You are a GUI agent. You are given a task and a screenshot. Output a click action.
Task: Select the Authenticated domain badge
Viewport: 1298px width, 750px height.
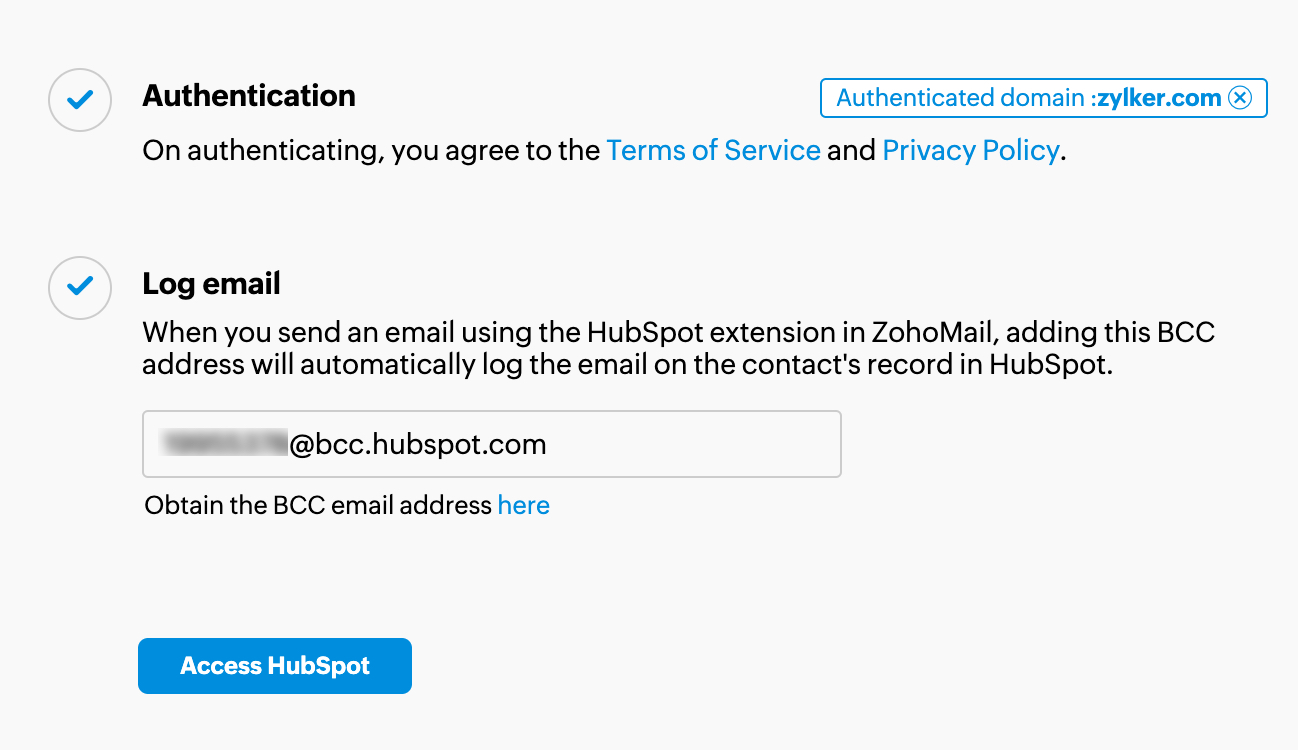pos(1044,98)
